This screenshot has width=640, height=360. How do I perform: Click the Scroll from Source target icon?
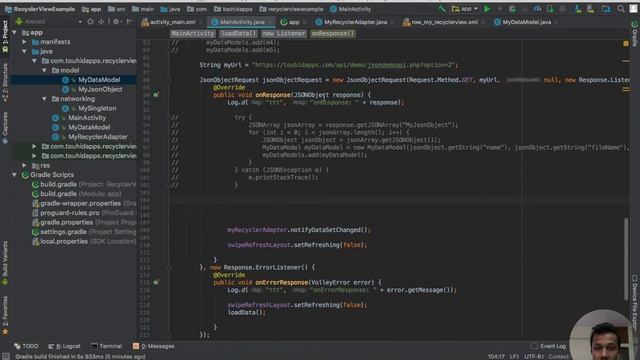click(x=90, y=21)
